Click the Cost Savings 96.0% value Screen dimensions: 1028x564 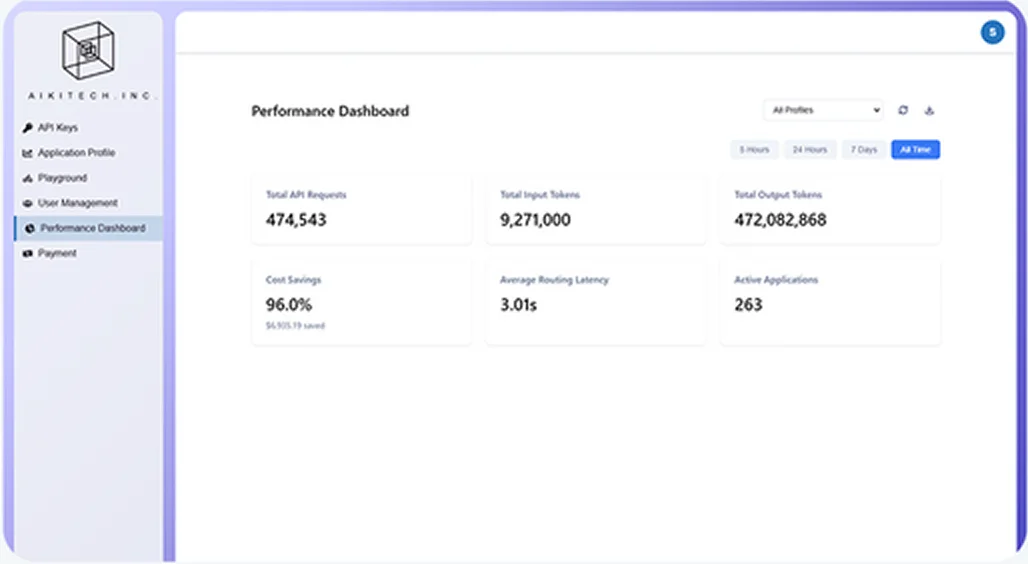tap(288, 305)
